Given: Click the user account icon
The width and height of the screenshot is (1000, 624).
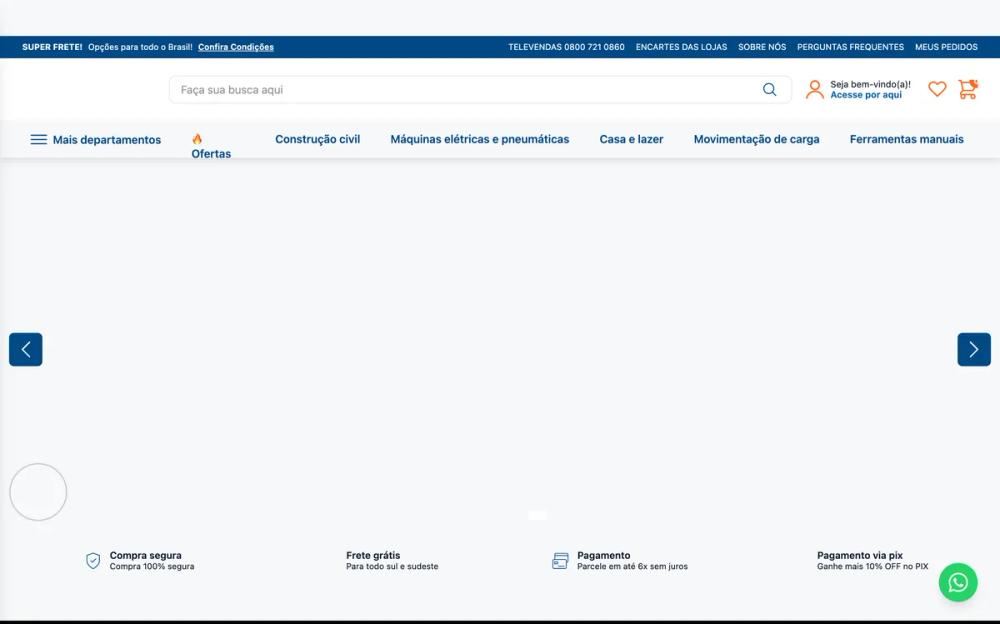Looking at the screenshot, I should point(815,89).
